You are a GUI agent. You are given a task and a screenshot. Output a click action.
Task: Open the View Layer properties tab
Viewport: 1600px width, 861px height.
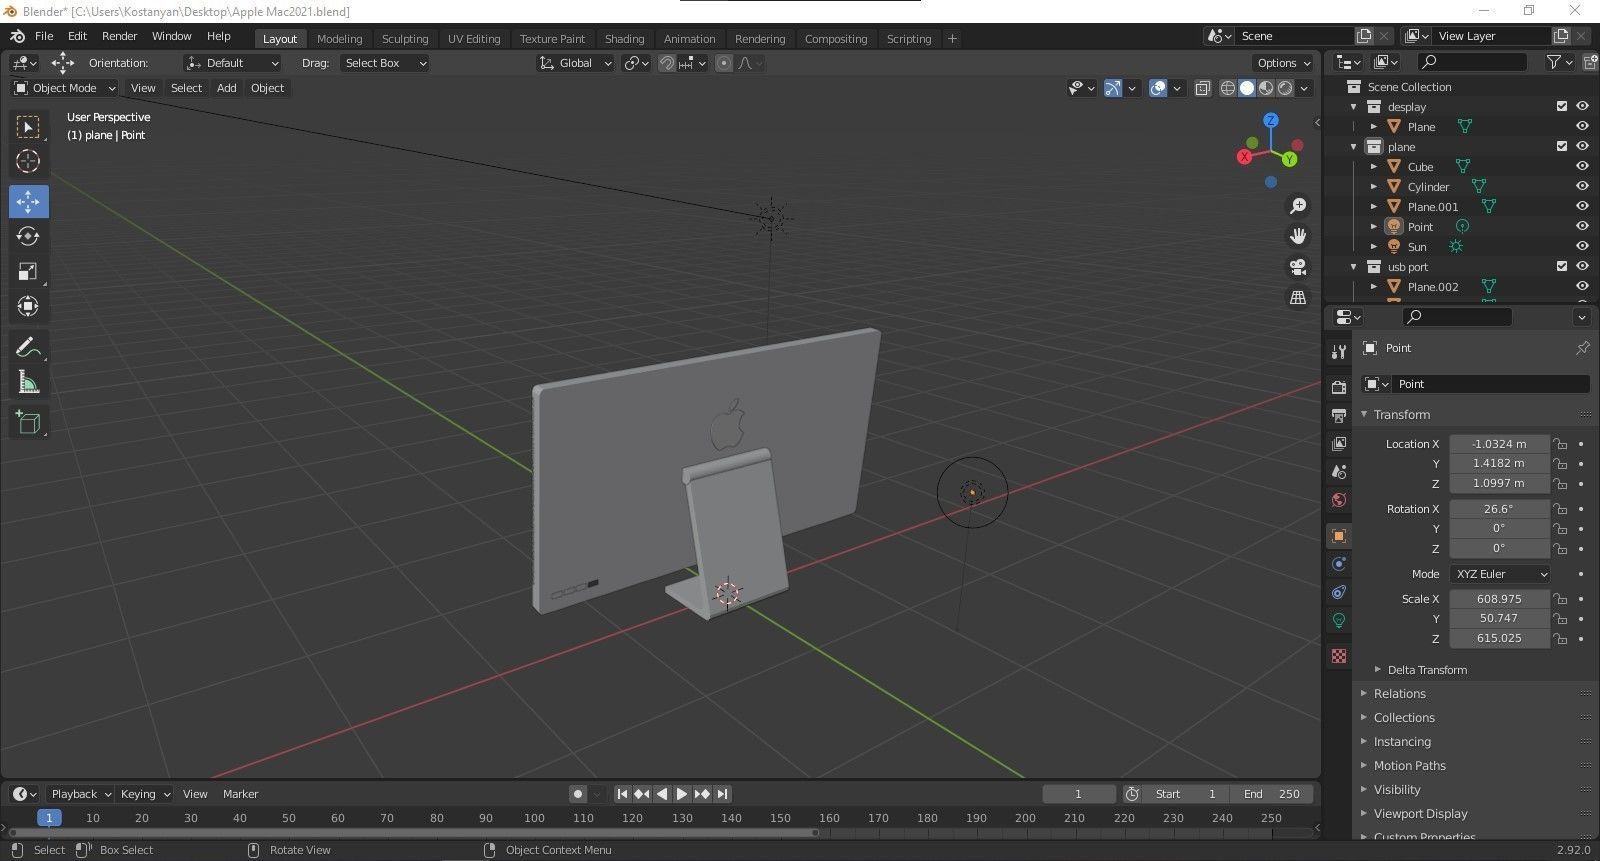[1339, 443]
